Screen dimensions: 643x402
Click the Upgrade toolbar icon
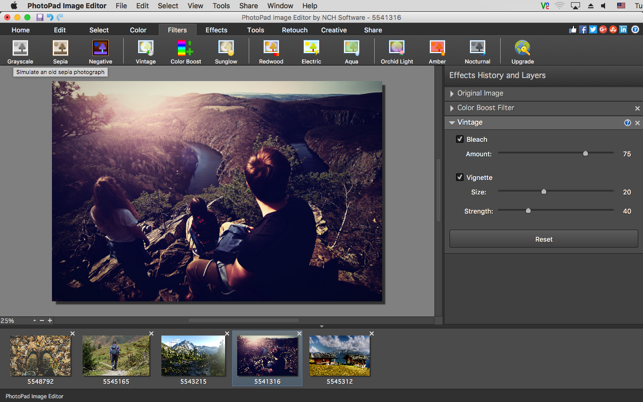522,52
